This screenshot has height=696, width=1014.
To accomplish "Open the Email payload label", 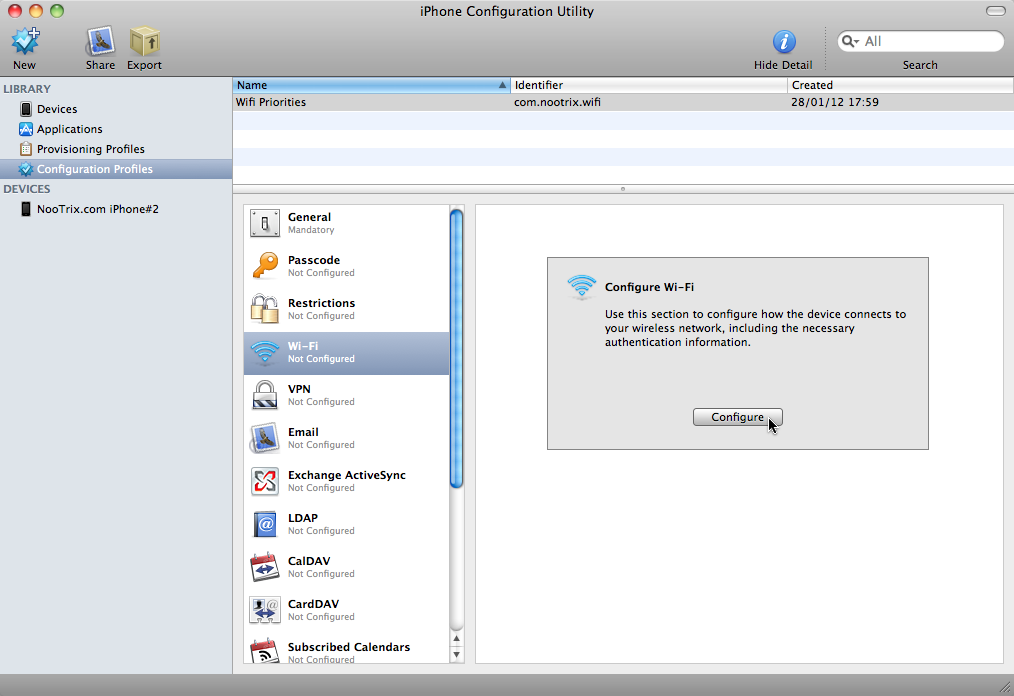I will pyautogui.click(x=303, y=432).
